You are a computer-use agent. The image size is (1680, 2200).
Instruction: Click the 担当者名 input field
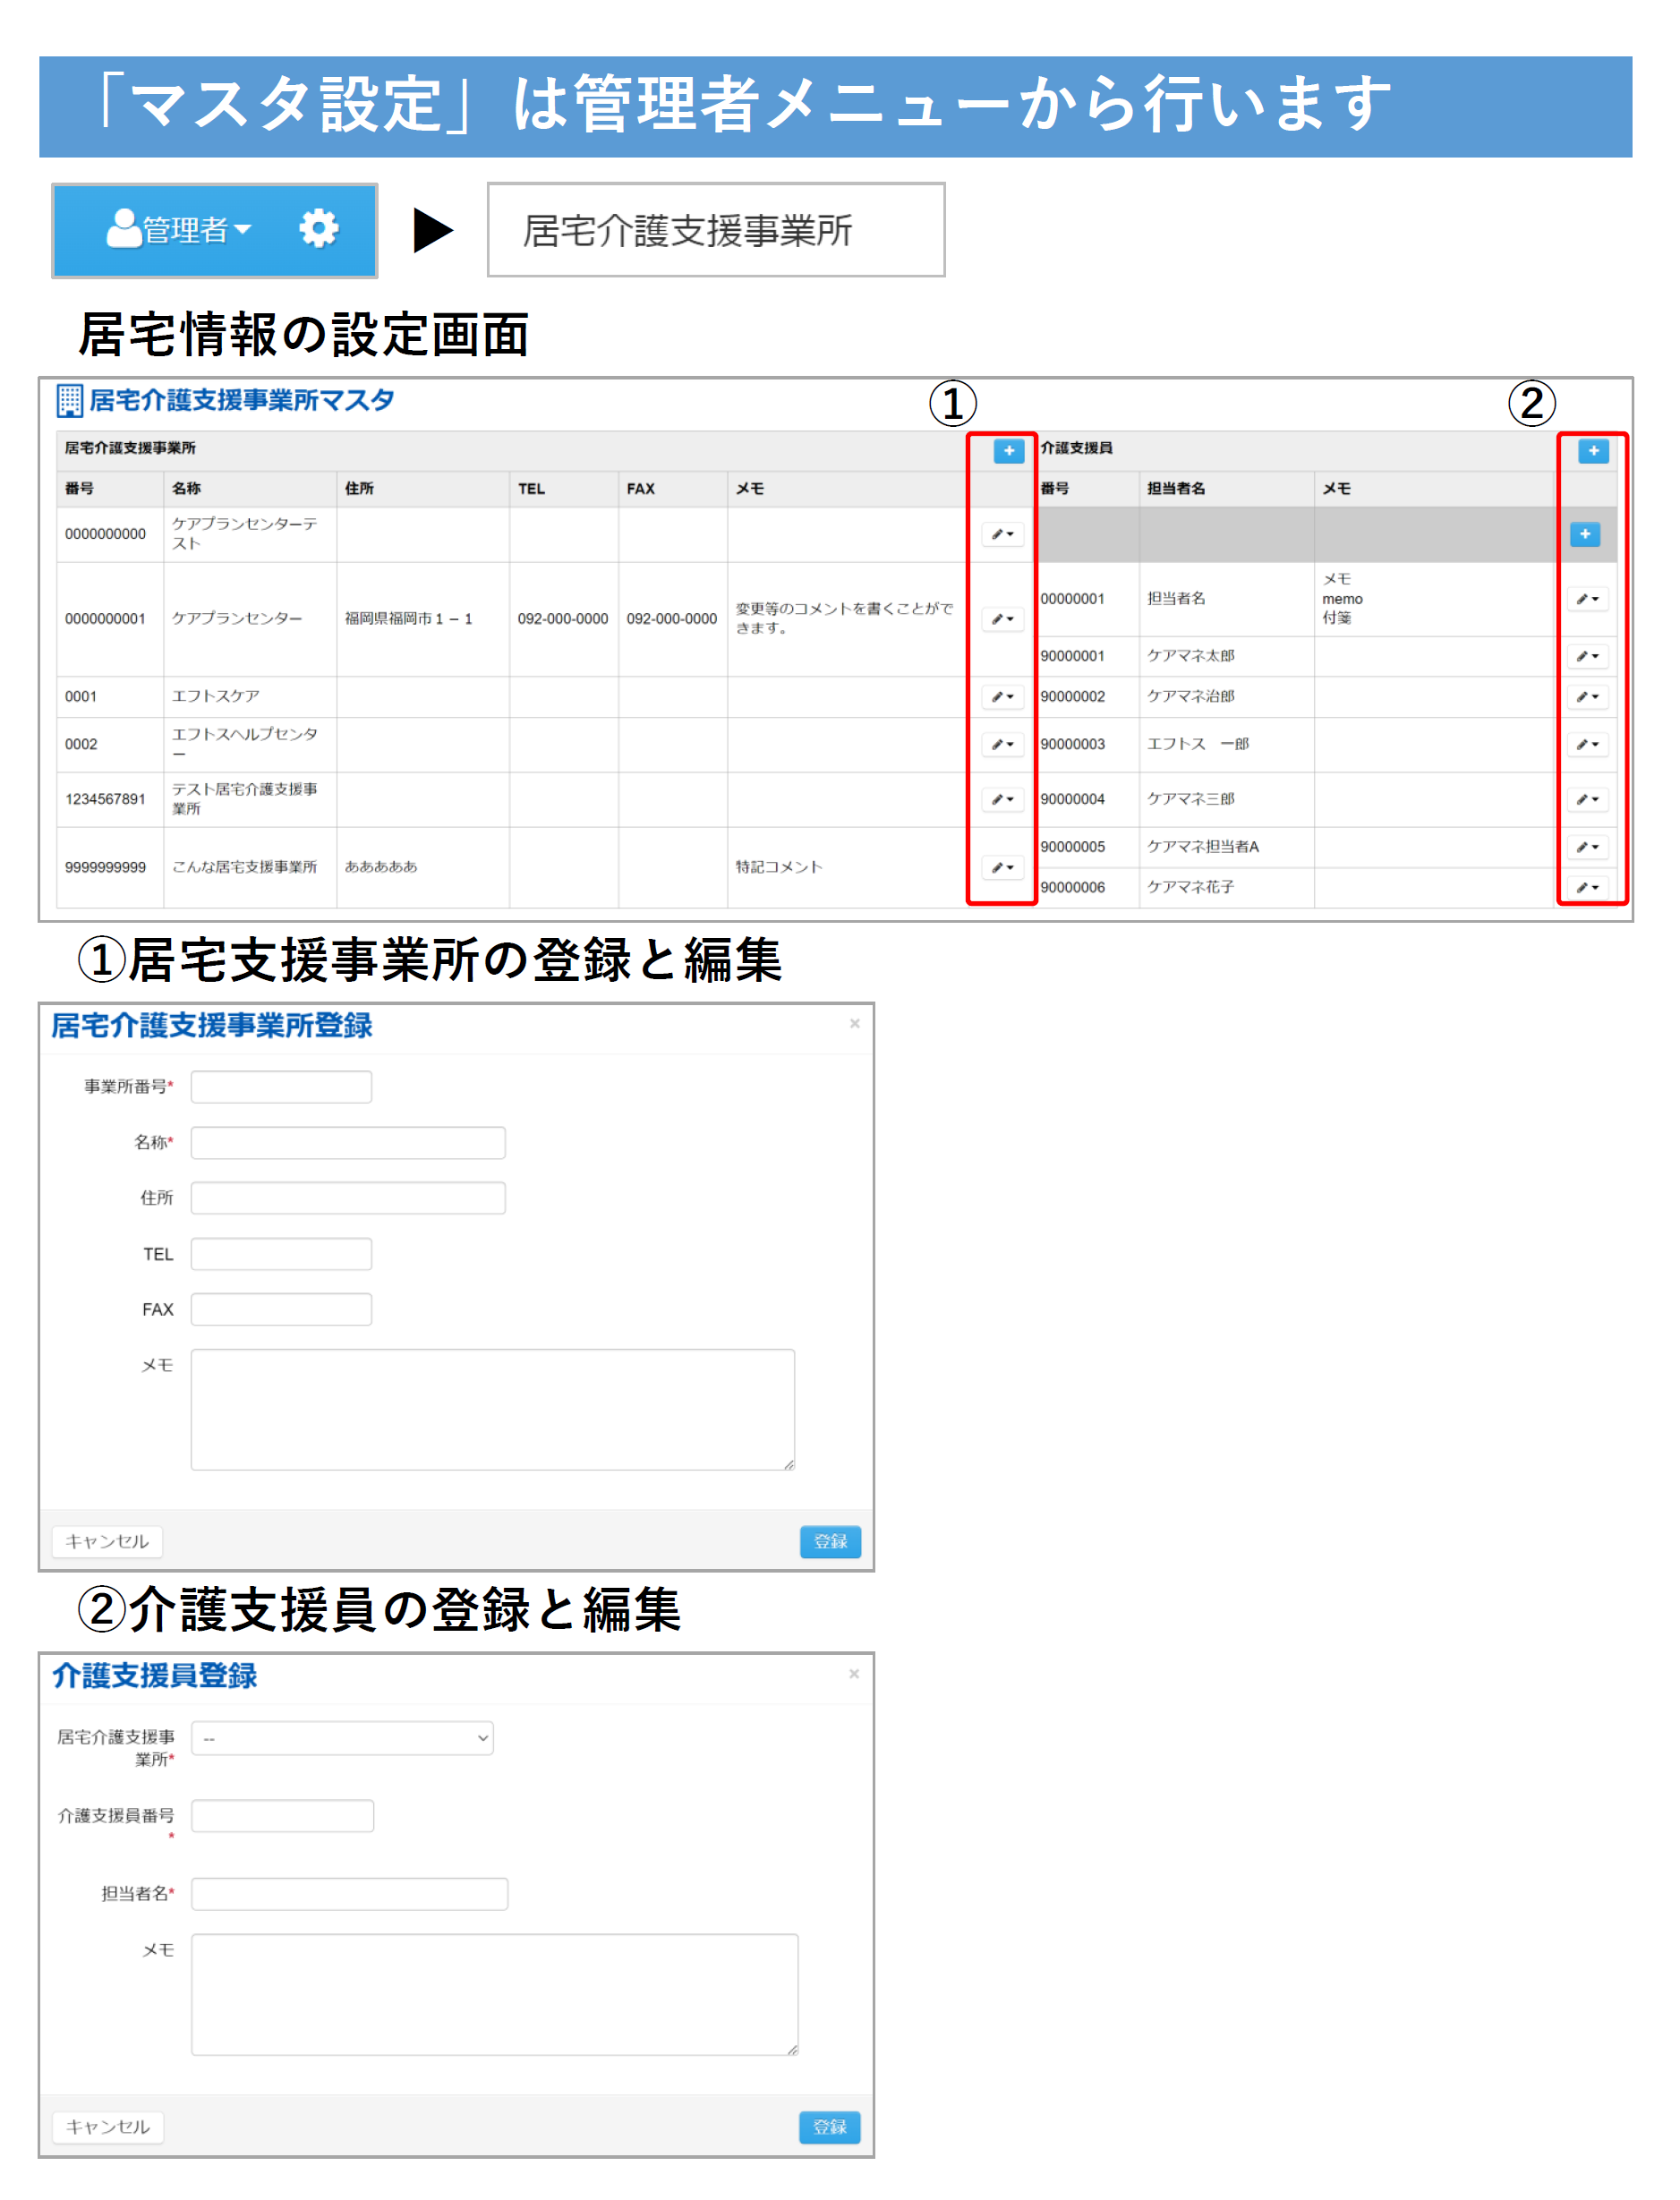pyautogui.click(x=349, y=1893)
